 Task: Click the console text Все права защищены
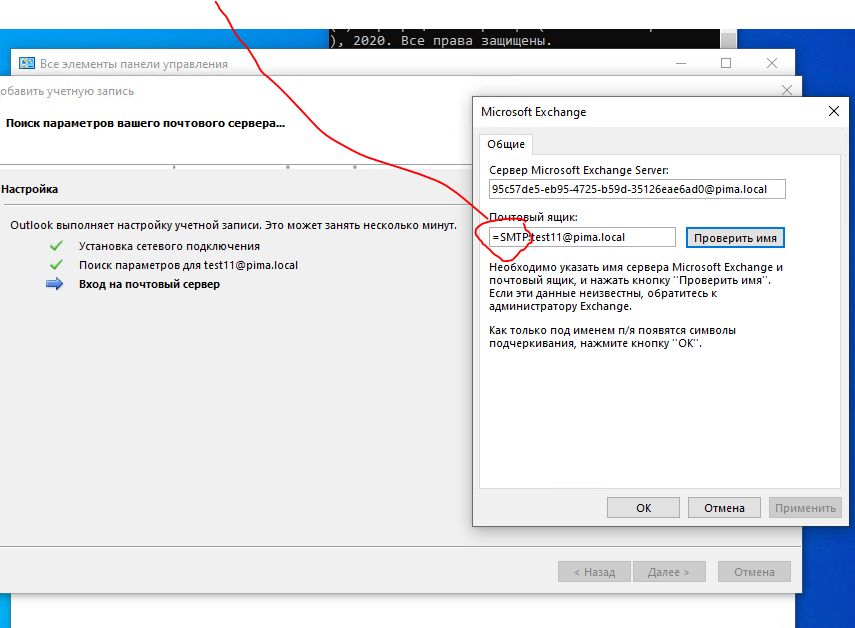click(476, 40)
